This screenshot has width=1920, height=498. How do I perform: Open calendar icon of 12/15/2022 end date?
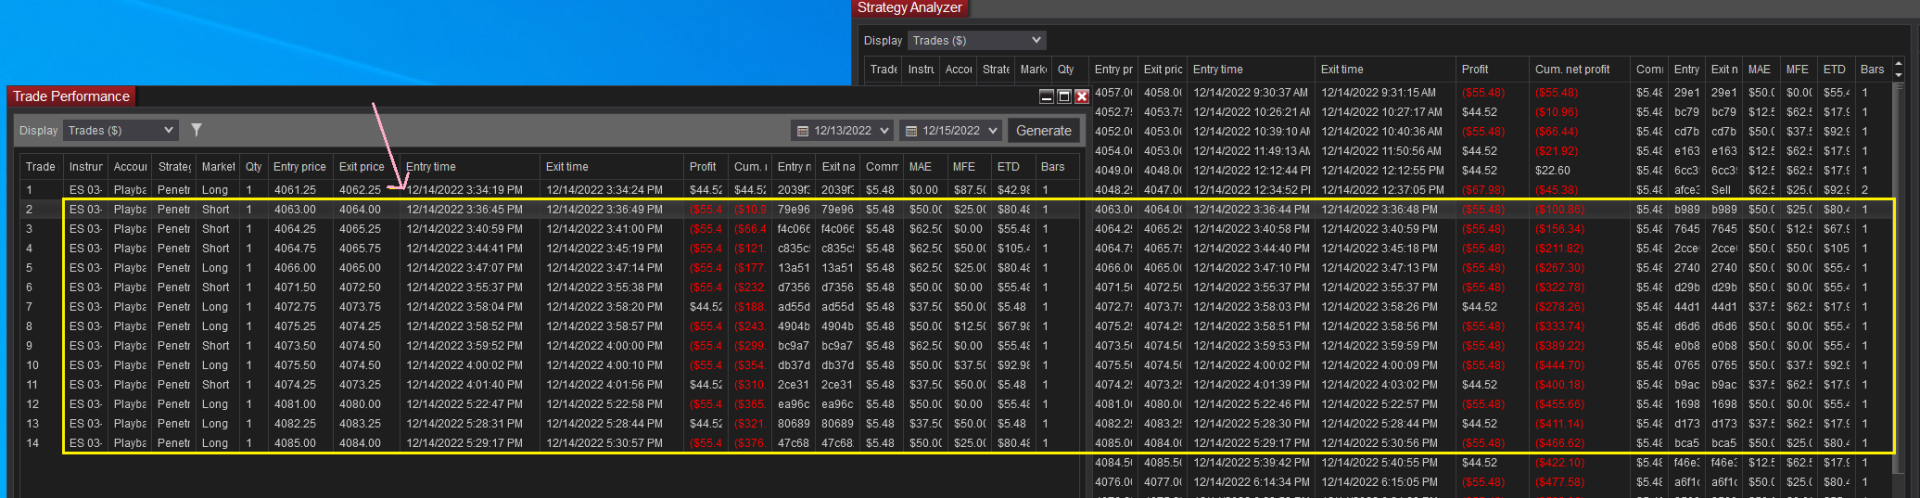tap(911, 131)
